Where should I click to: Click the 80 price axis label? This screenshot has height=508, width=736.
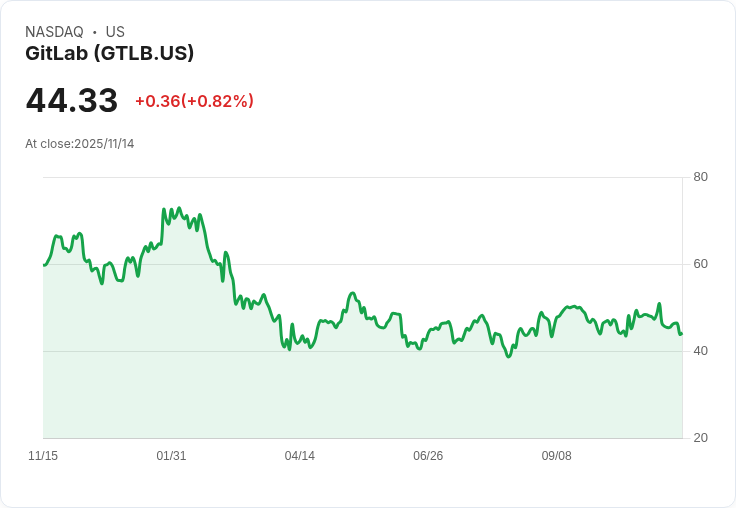[700, 177]
